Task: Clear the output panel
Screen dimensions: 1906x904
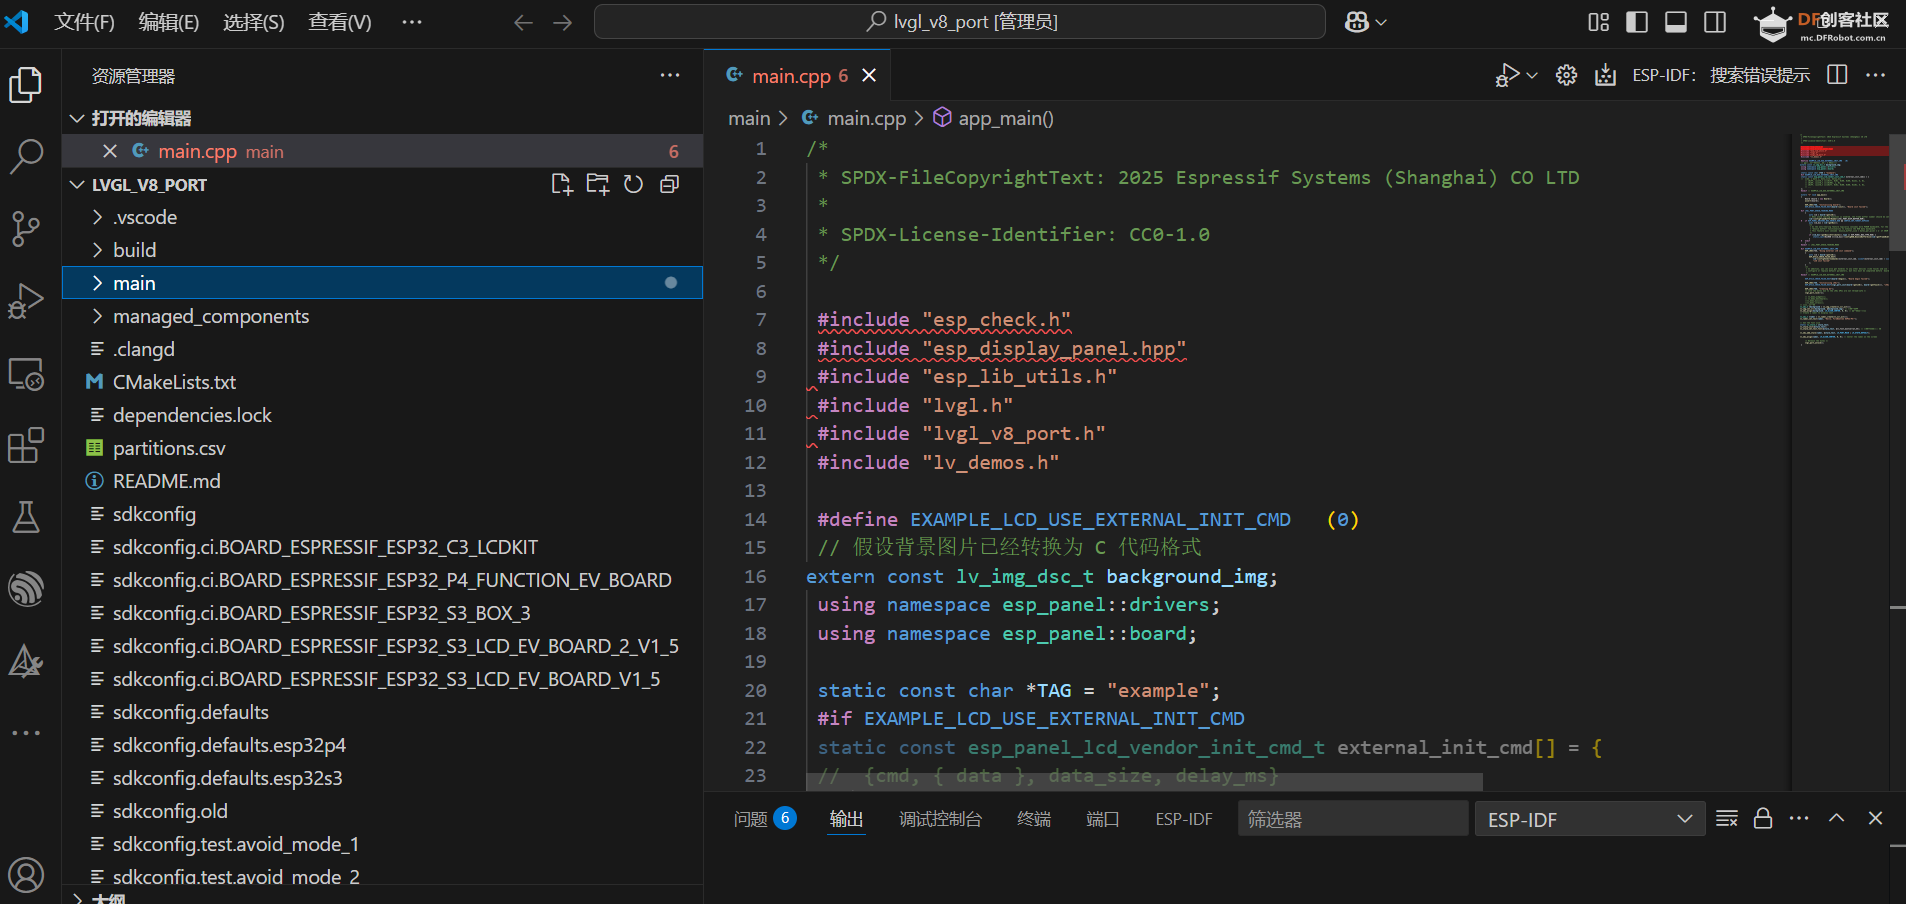Action: pos(1727,818)
